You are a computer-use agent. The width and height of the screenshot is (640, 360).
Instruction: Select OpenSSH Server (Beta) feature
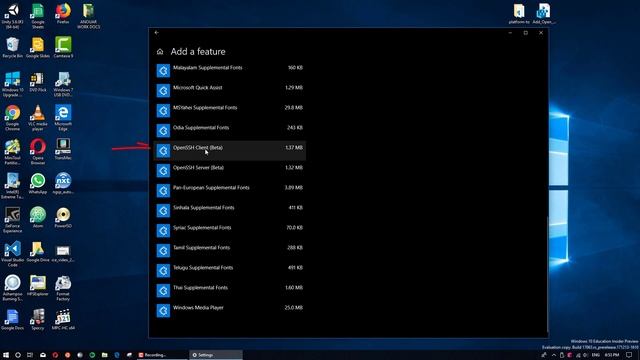click(x=230, y=171)
